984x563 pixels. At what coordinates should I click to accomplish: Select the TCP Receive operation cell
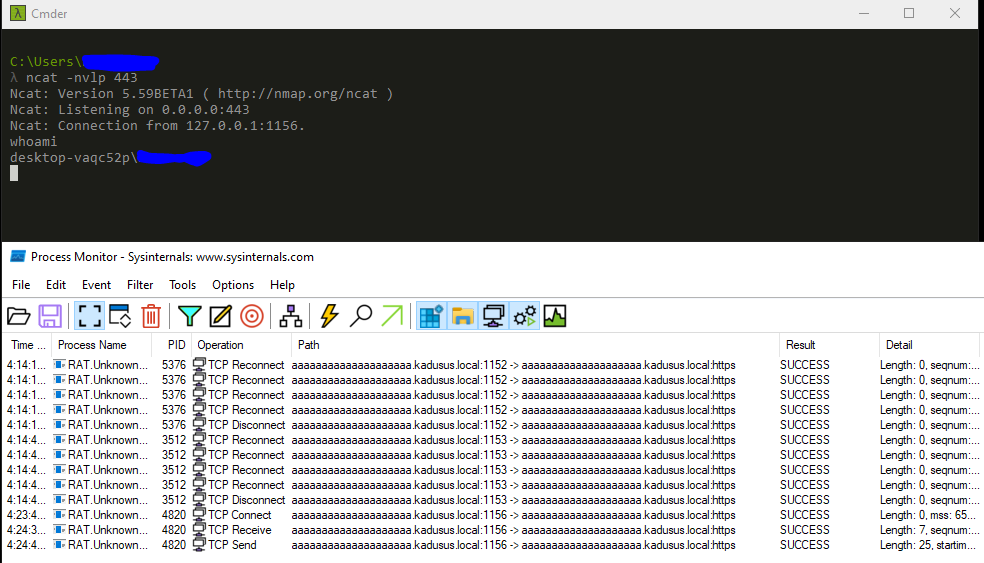tap(240, 530)
